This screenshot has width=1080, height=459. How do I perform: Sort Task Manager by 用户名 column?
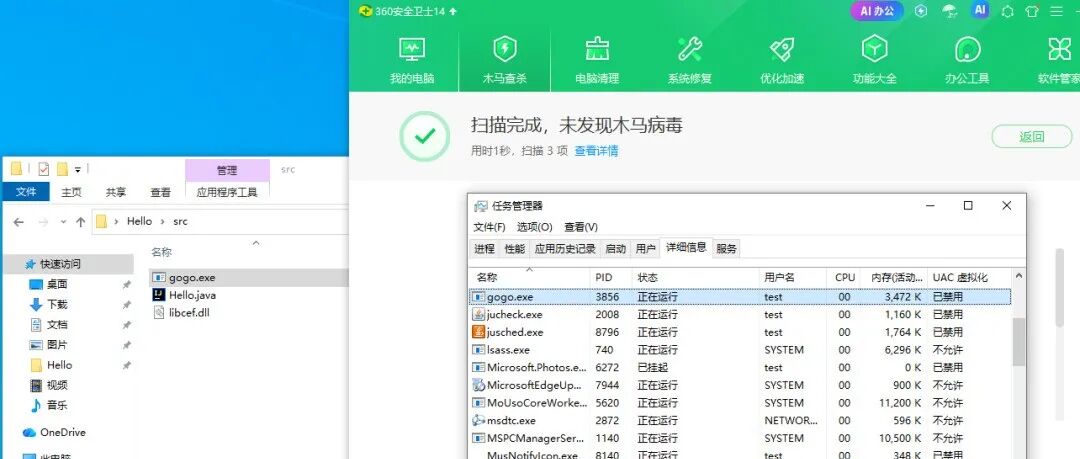(792, 277)
